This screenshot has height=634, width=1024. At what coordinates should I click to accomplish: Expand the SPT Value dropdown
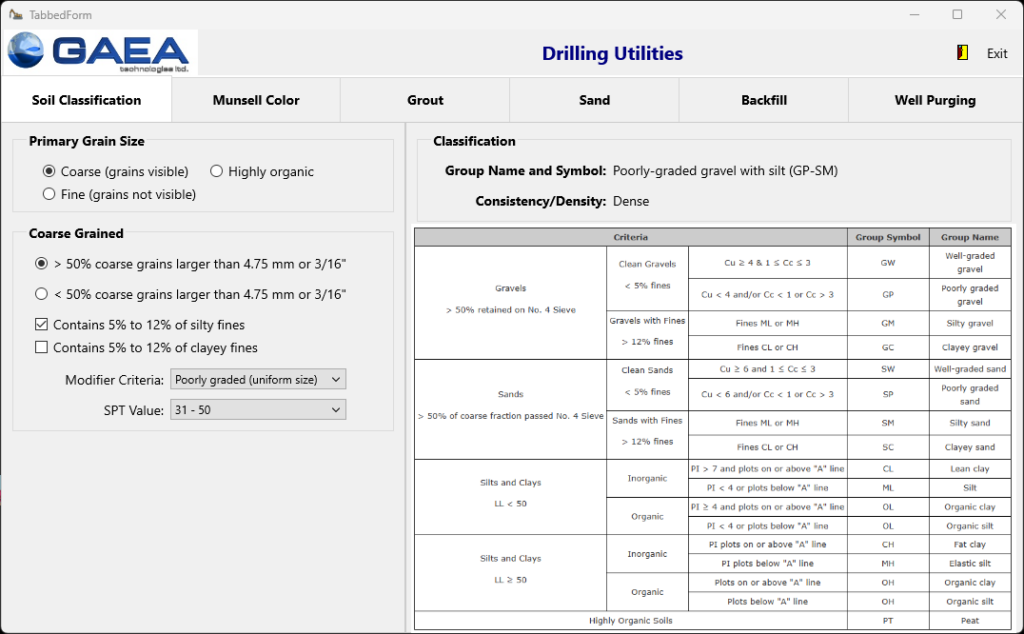click(258, 410)
